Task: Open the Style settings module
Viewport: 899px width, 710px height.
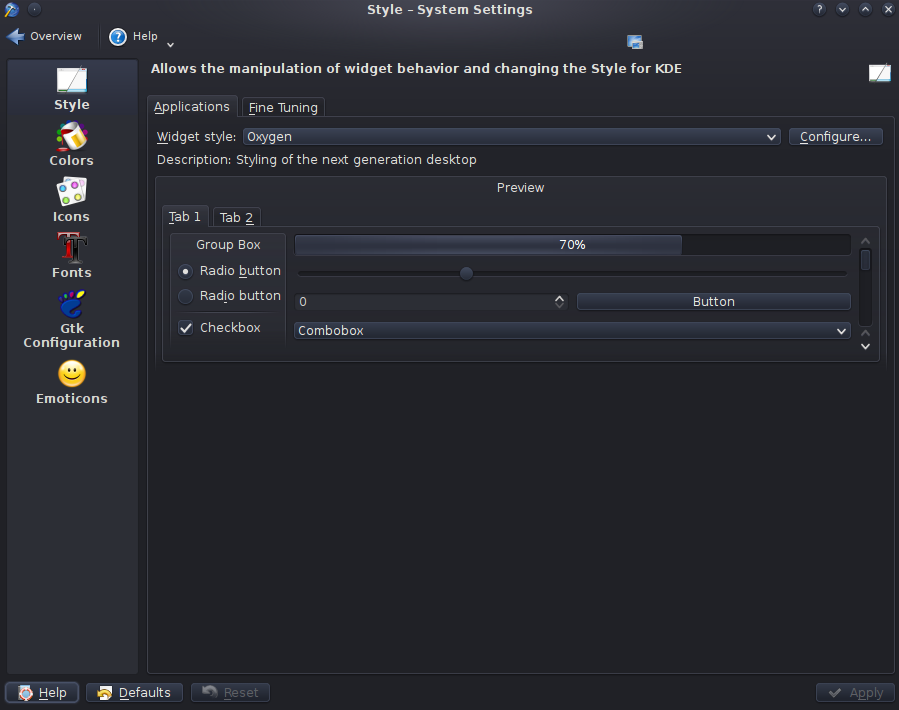Action: (x=72, y=89)
